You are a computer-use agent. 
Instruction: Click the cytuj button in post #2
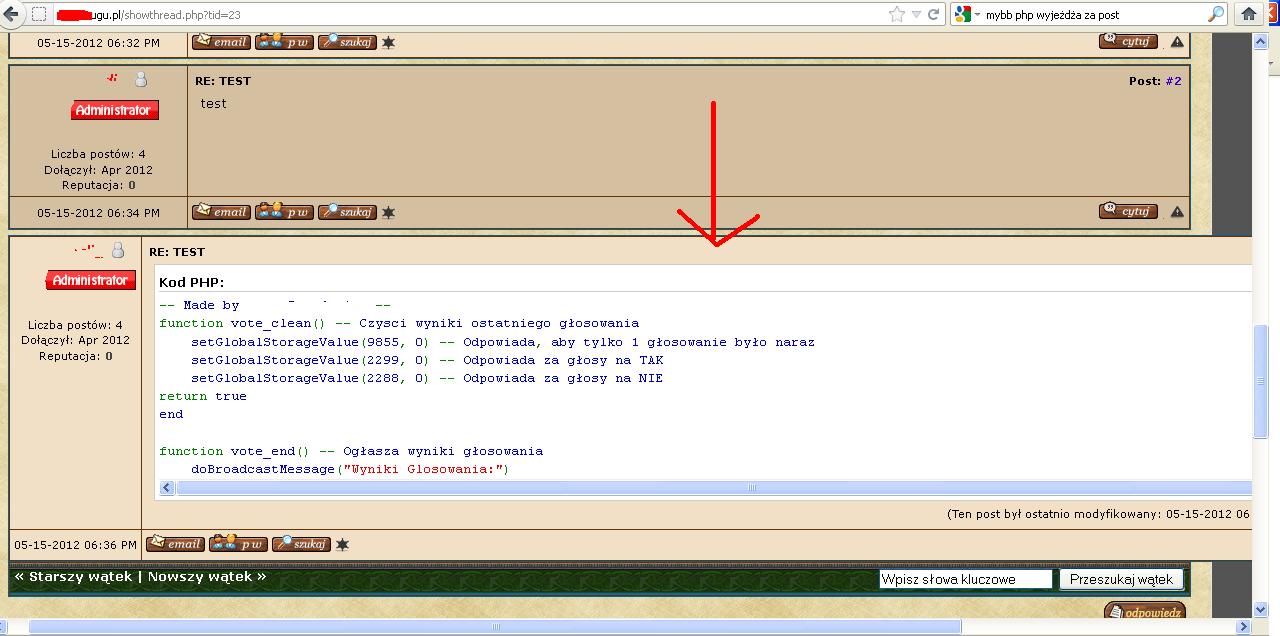coord(1128,211)
